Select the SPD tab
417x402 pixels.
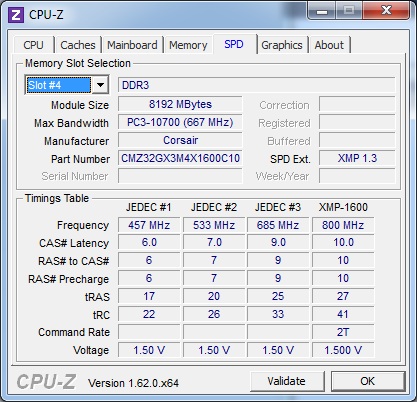pos(234,44)
